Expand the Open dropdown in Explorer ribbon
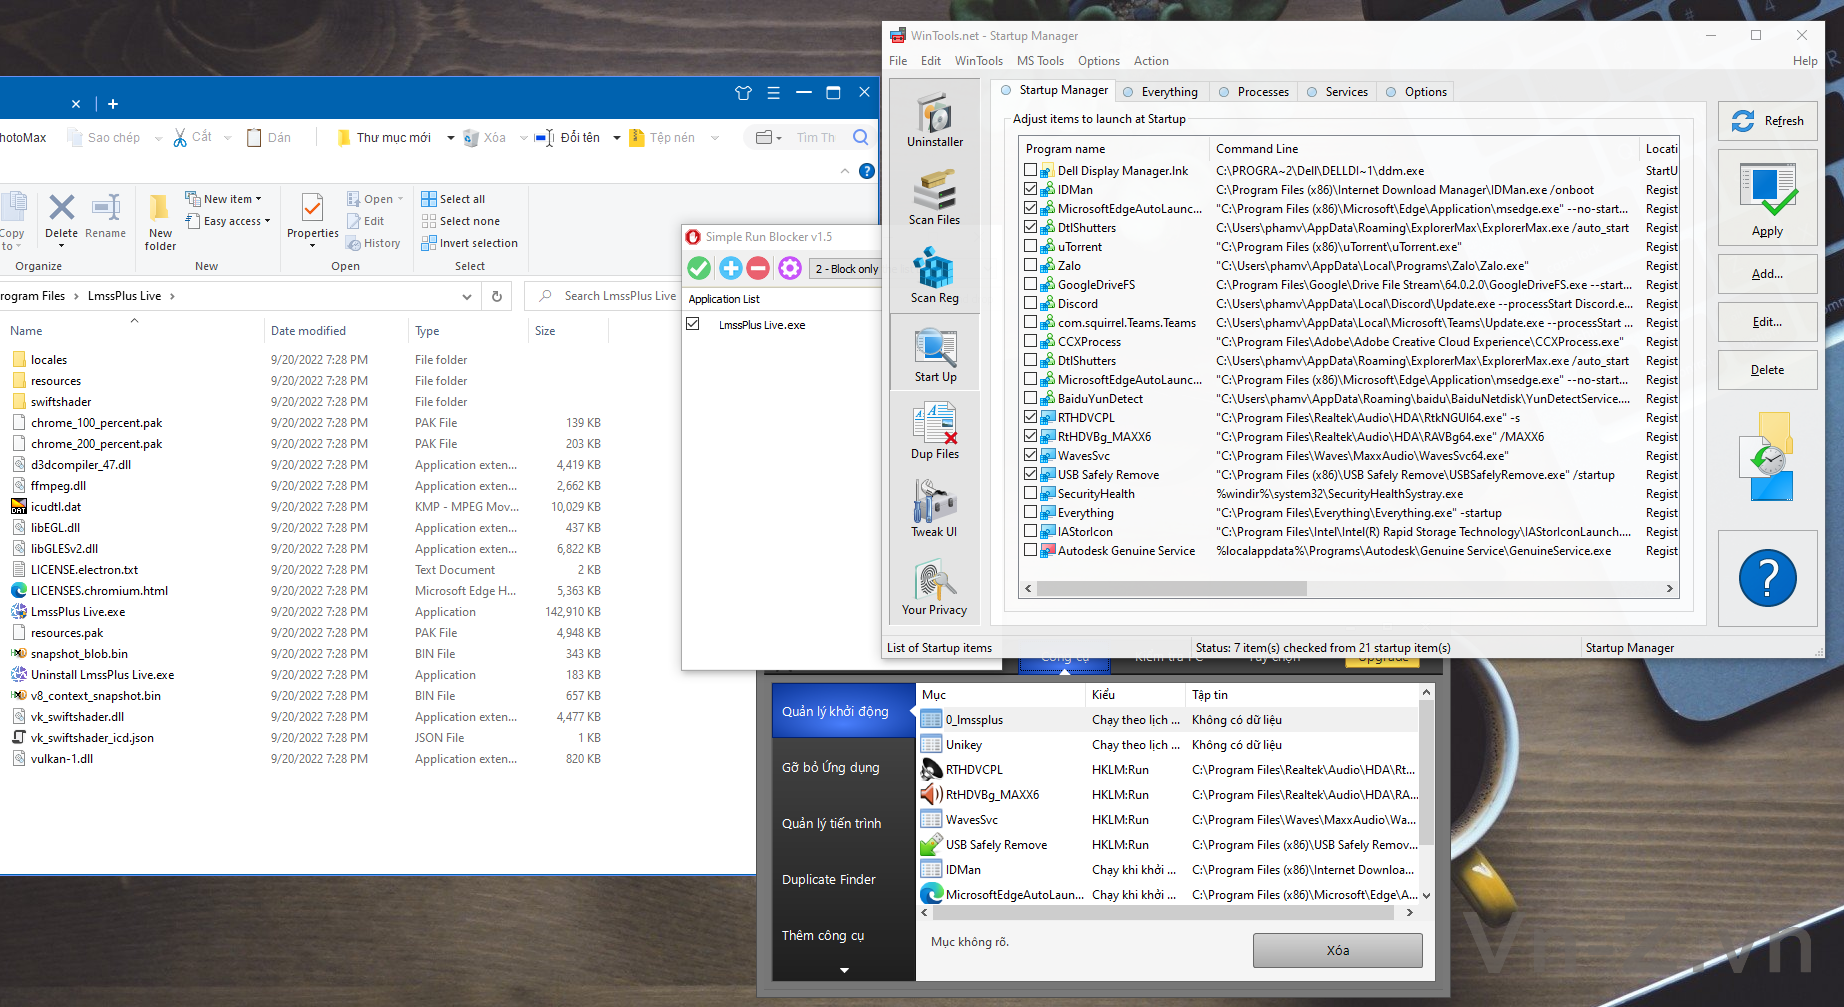The height and width of the screenshot is (1007, 1844). [x=400, y=199]
